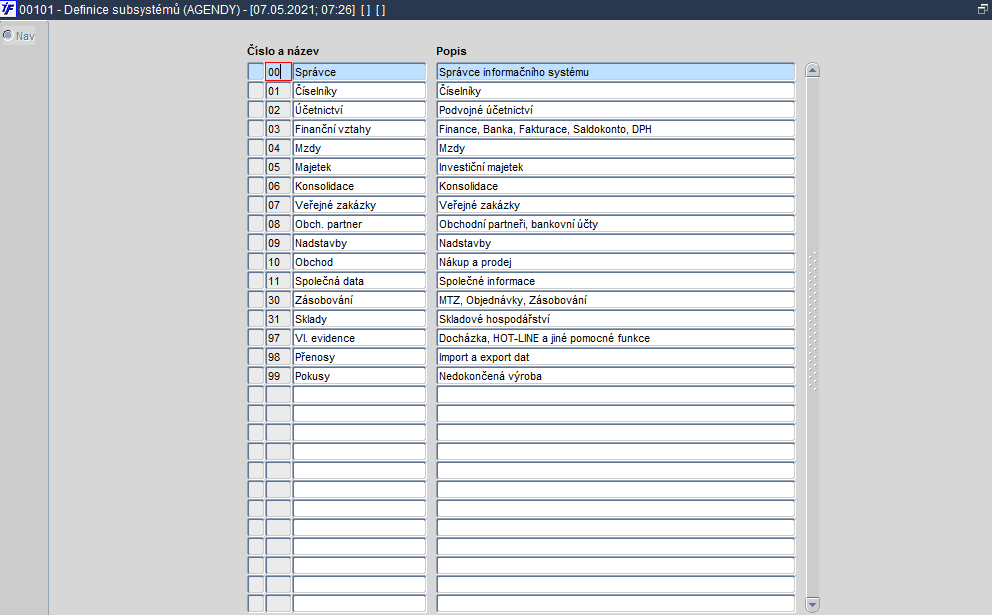Select row marker for 06 Konsolidace
This screenshot has width=992, height=615.
[x=256, y=185]
